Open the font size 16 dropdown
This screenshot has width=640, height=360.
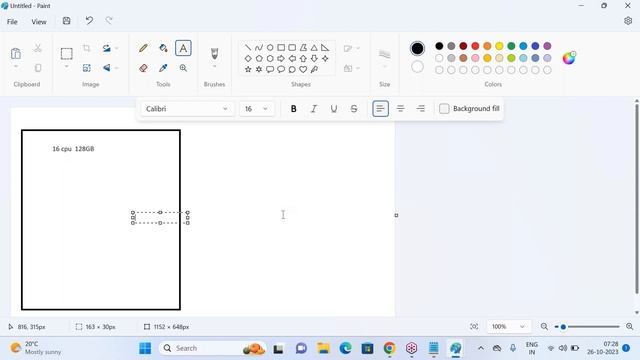click(256, 109)
